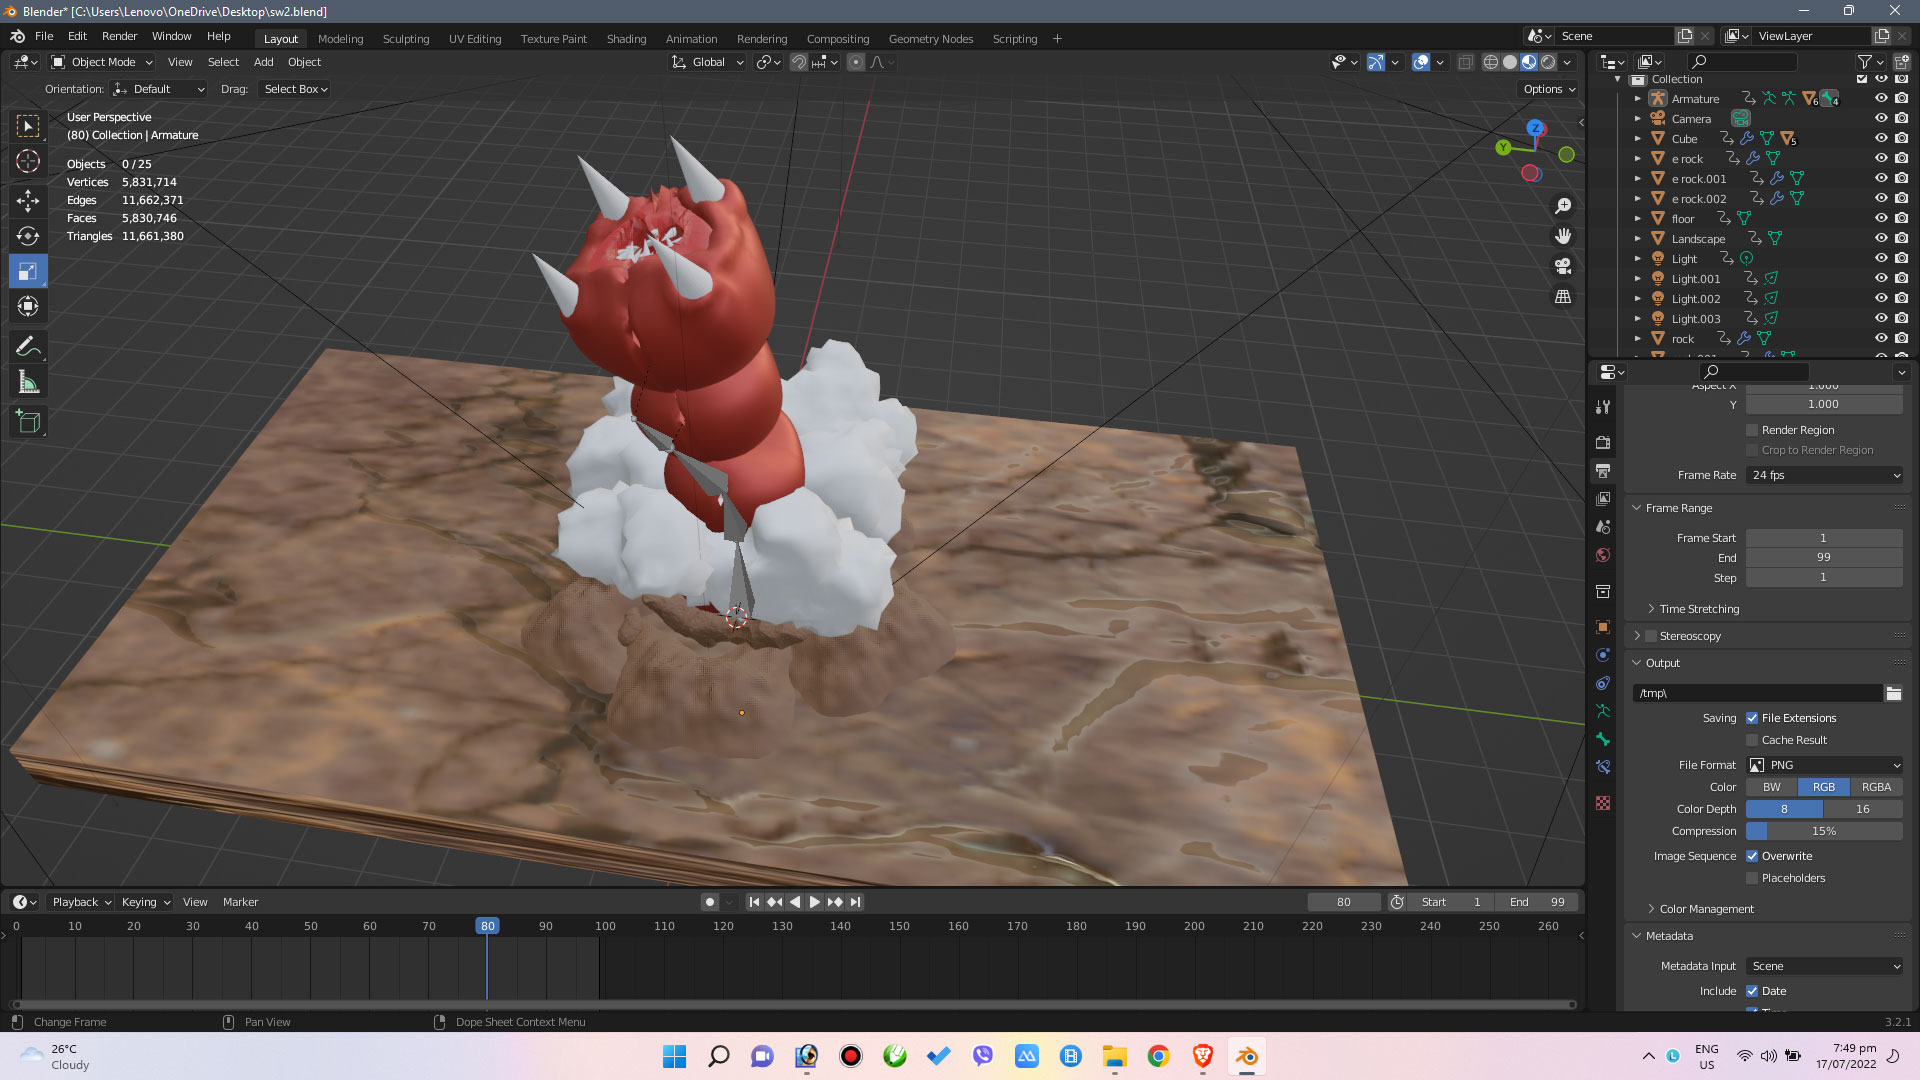Uncheck the Overwrite checkbox
Screen dimensions: 1920x1080
tap(1752, 856)
